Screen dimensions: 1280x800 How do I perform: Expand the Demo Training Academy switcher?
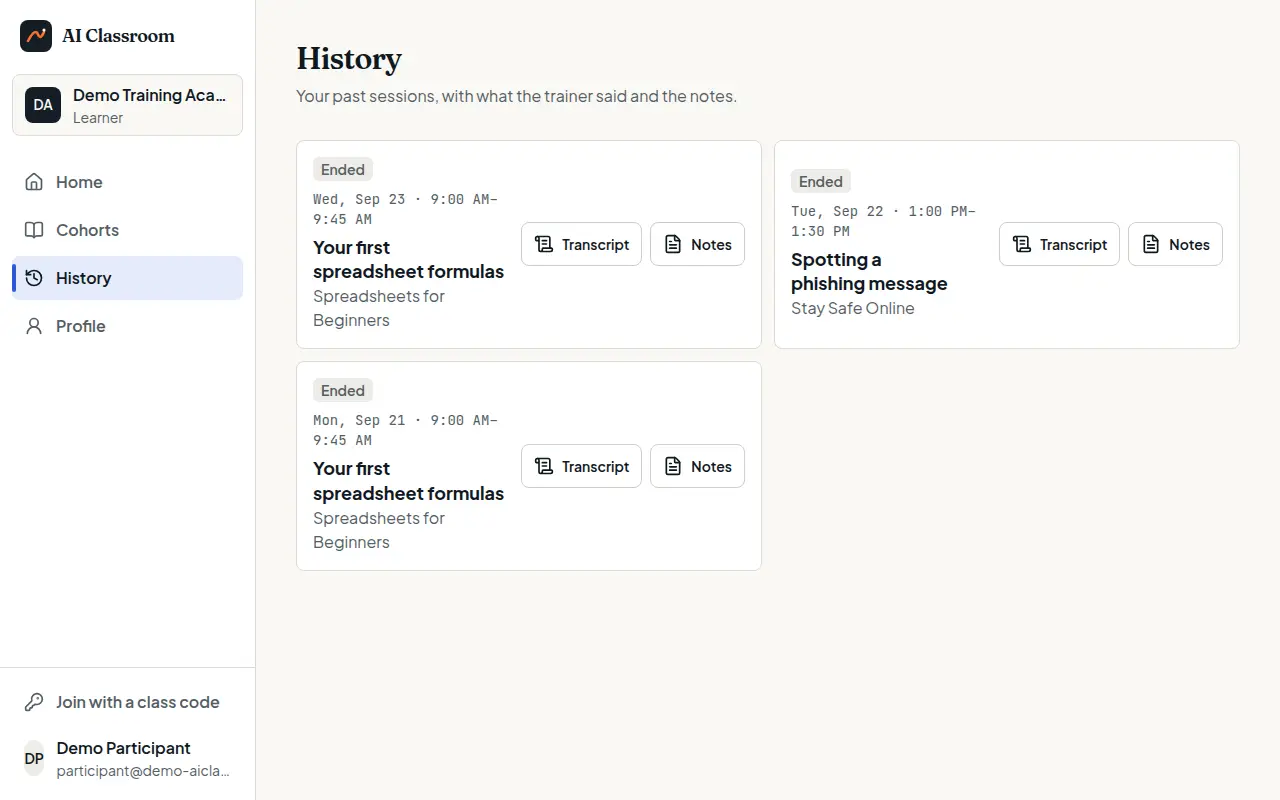point(127,105)
